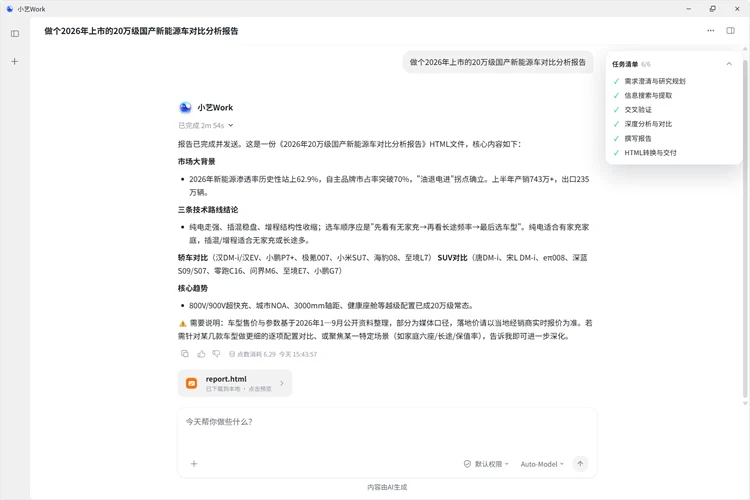Click the report.html arrow chevron
The width and height of the screenshot is (750, 500).
(282, 383)
